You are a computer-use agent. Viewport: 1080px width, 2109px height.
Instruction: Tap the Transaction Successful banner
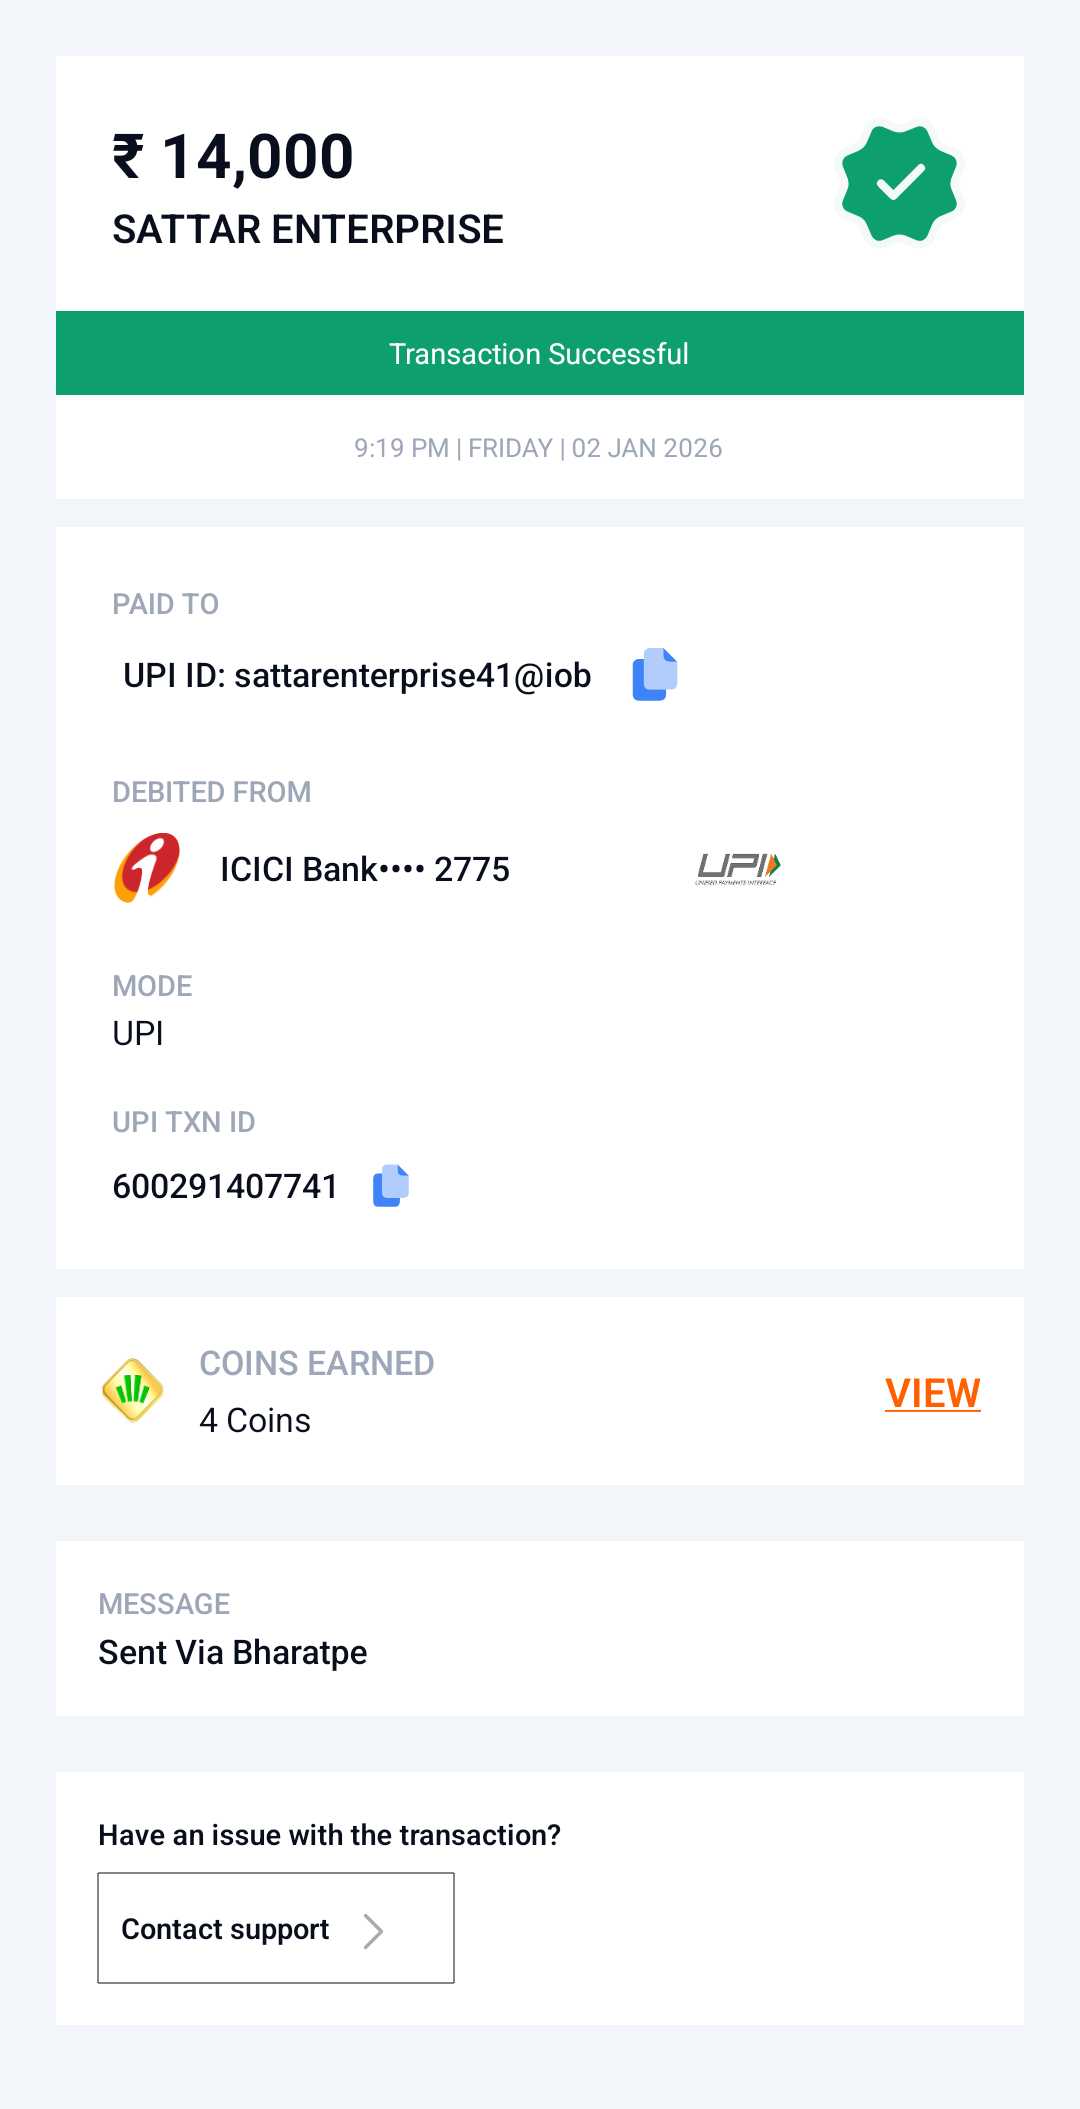[x=540, y=354]
